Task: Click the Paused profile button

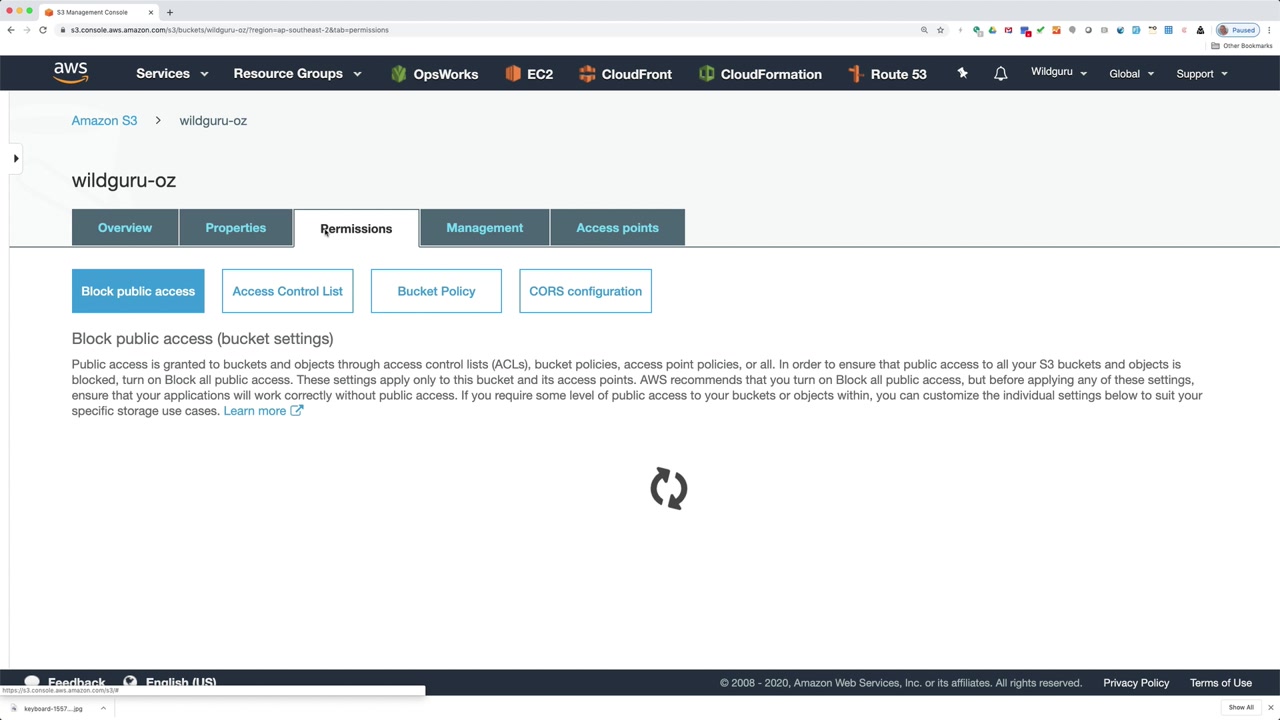Action: (x=1237, y=30)
